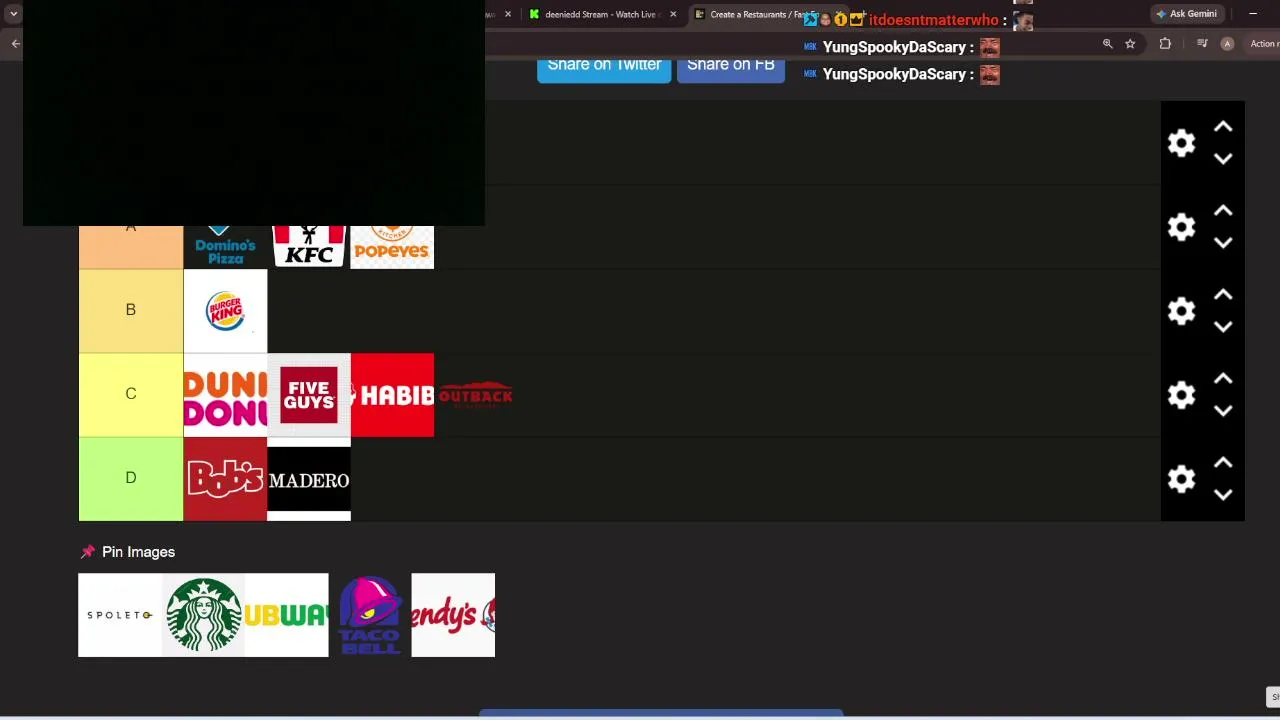The height and width of the screenshot is (720, 1280).
Task: Move tier C row down
Action: pos(1223,411)
